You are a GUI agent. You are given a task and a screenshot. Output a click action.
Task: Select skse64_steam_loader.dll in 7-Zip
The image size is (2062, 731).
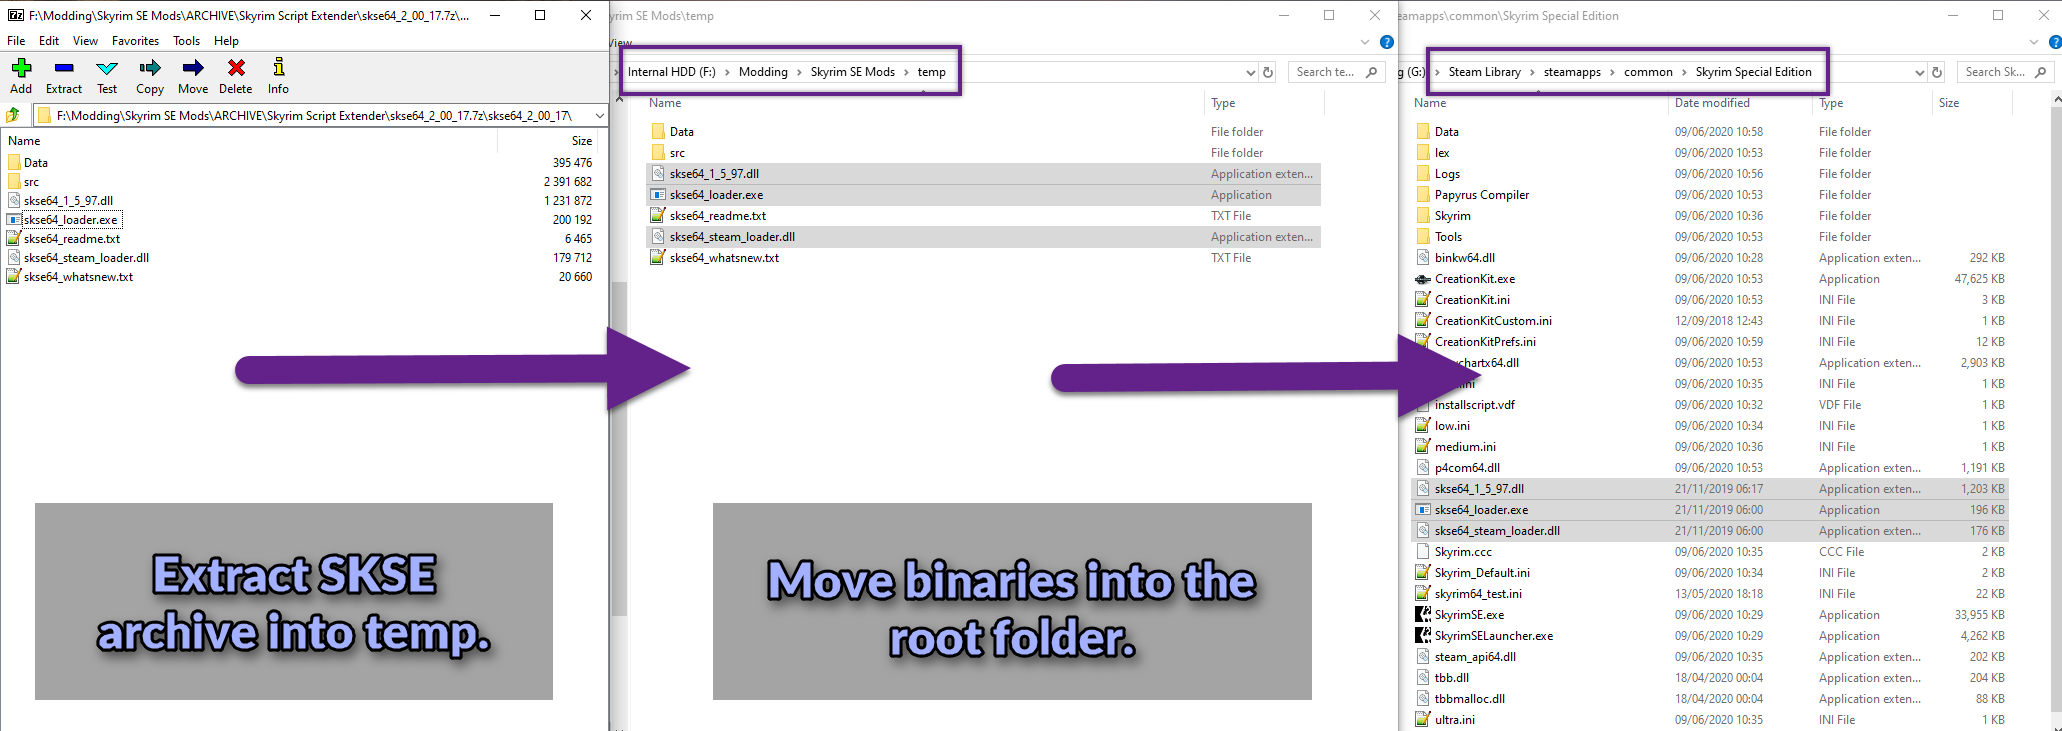point(86,258)
